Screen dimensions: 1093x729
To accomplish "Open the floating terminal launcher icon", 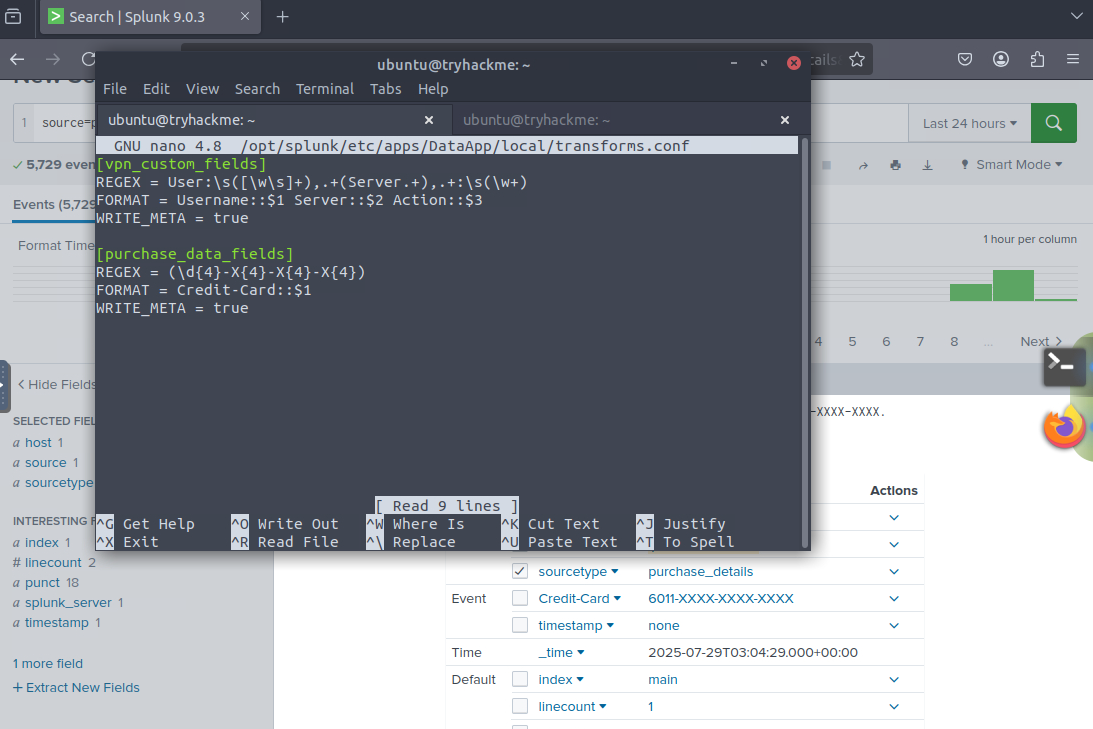I will [1064, 367].
